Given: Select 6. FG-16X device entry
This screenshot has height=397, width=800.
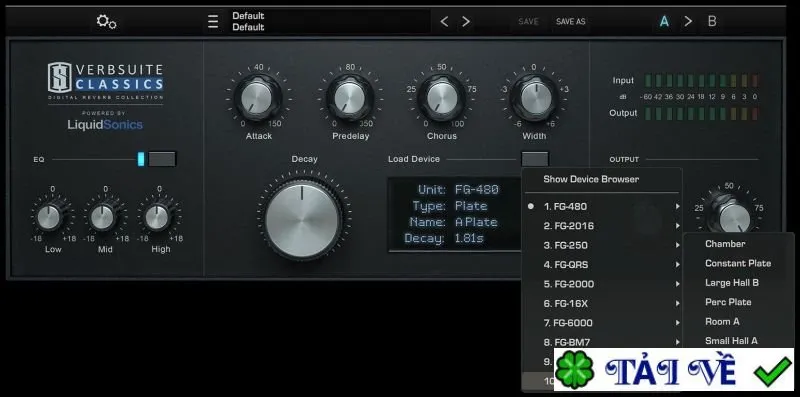Looking at the screenshot, I should 602,303.
